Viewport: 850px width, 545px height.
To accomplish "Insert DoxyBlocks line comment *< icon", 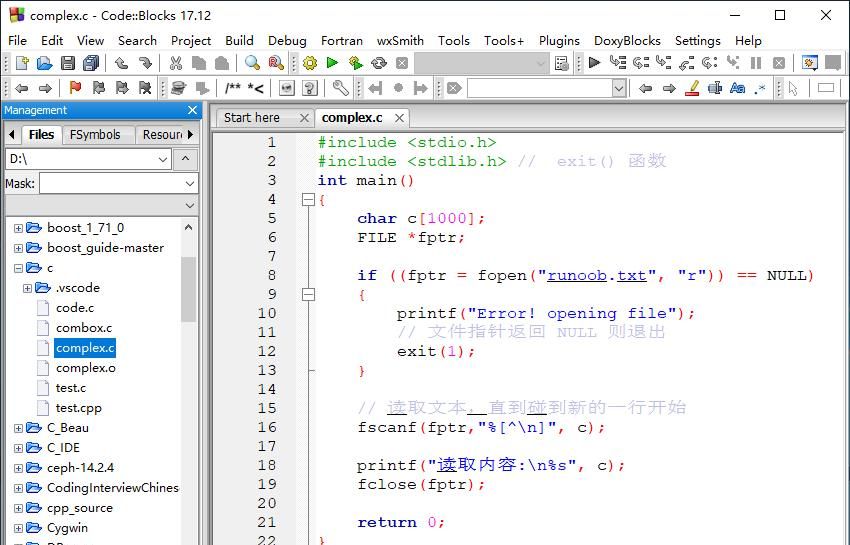I will pyautogui.click(x=255, y=88).
